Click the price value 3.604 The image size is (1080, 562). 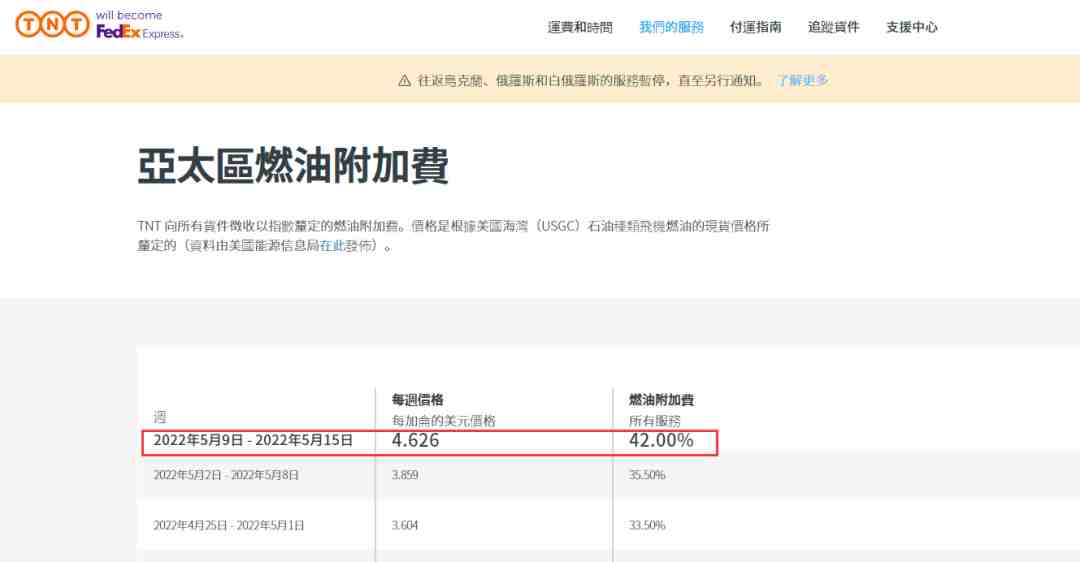coord(405,525)
